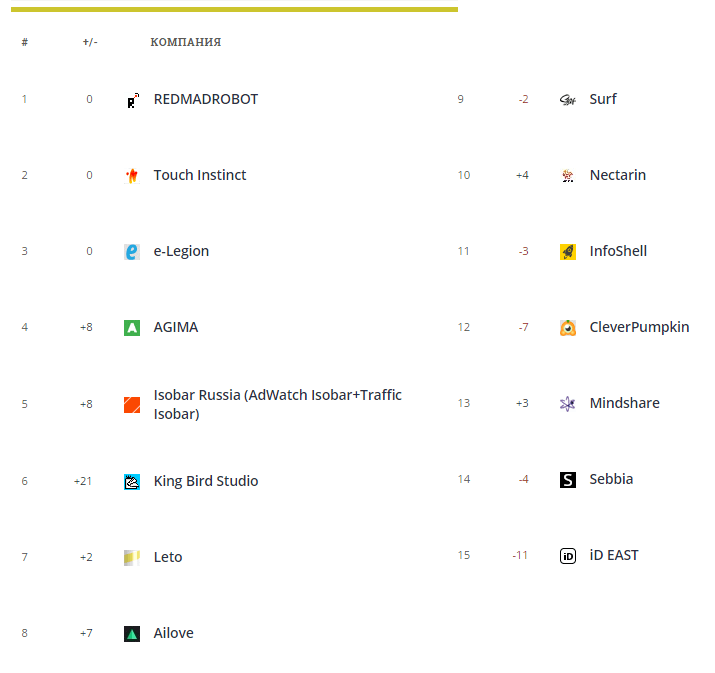Click the orange Isobar Russia logo

[x=132, y=404]
